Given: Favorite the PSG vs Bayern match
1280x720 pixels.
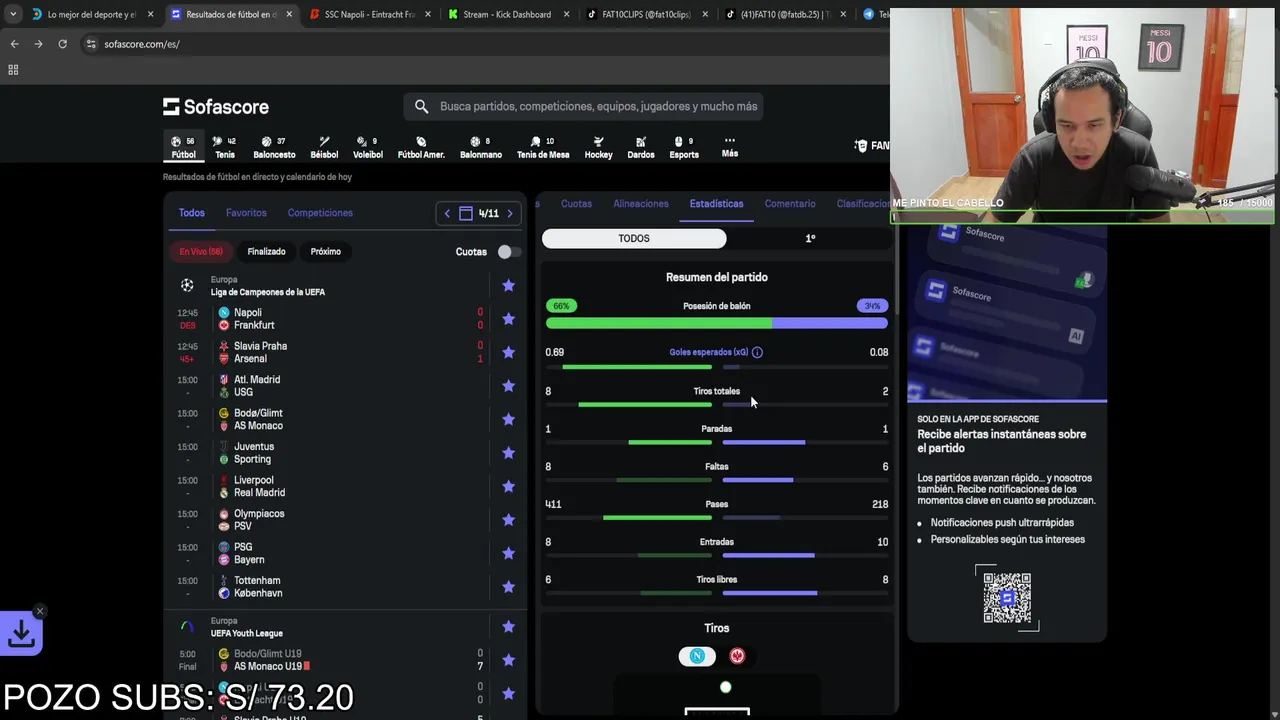Looking at the screenshot, I should click(x=508, y=553).
